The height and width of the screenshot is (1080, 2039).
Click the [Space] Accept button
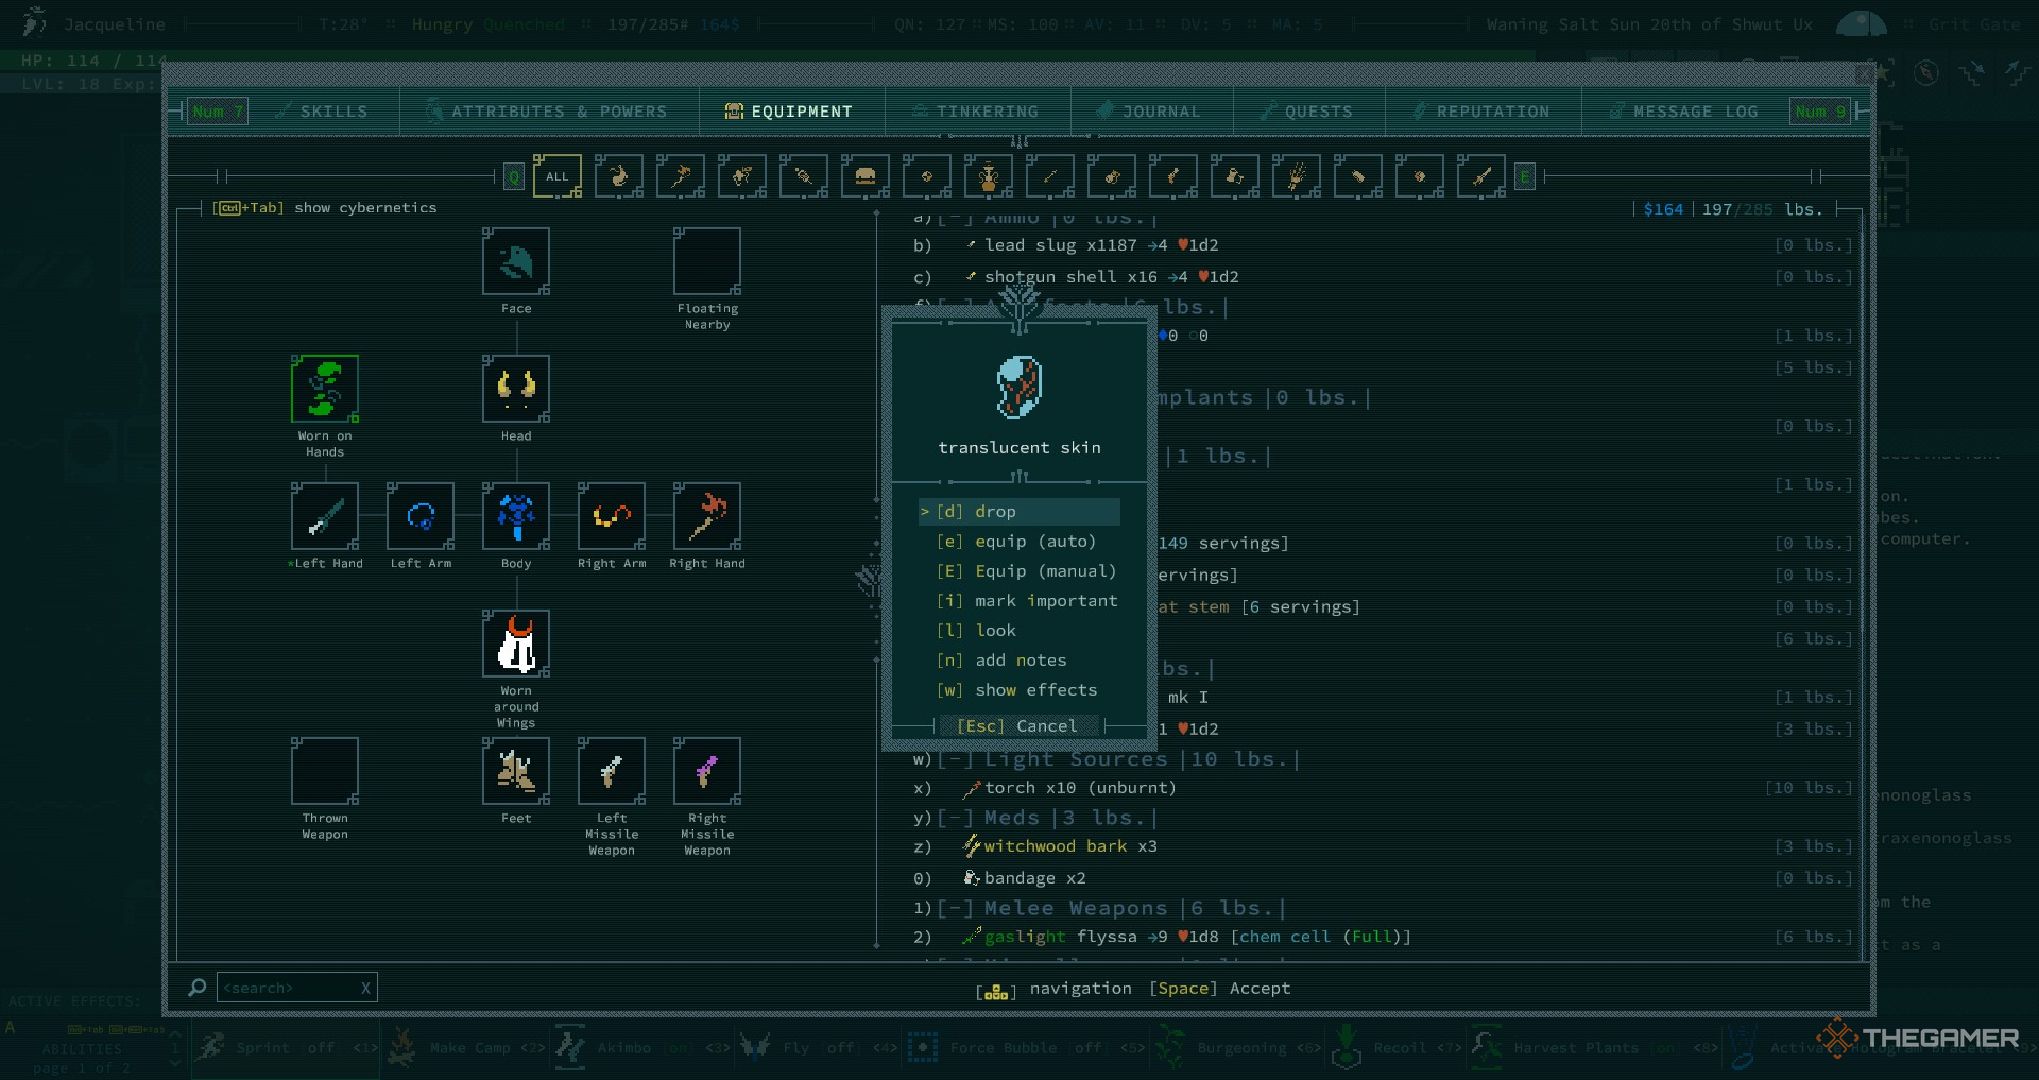[x=1220, y=988]
